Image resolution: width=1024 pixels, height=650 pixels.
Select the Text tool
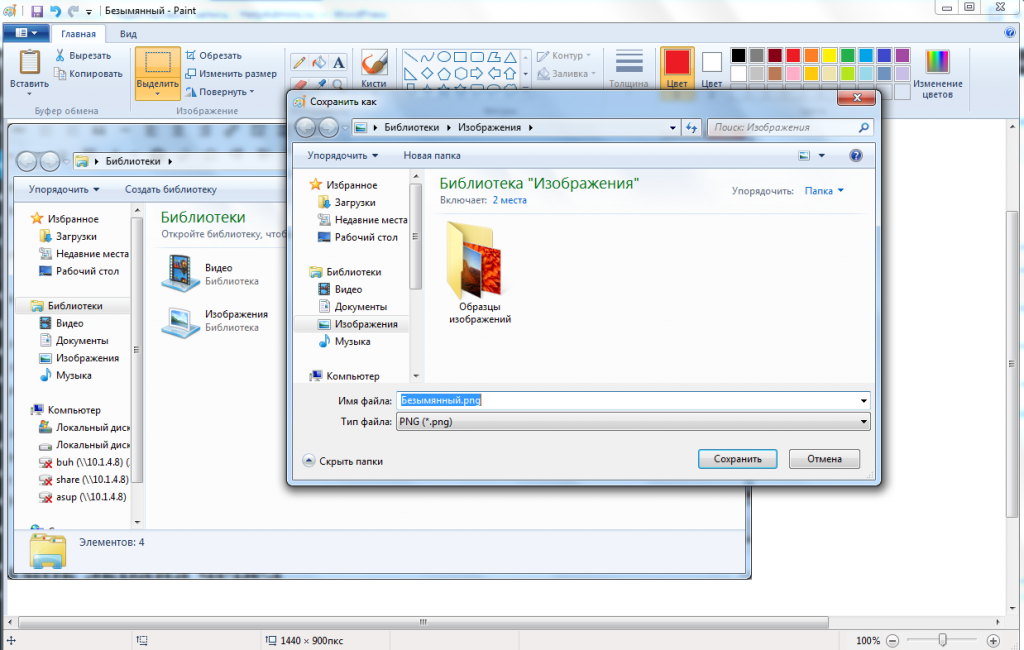click(x=338, y=63)
